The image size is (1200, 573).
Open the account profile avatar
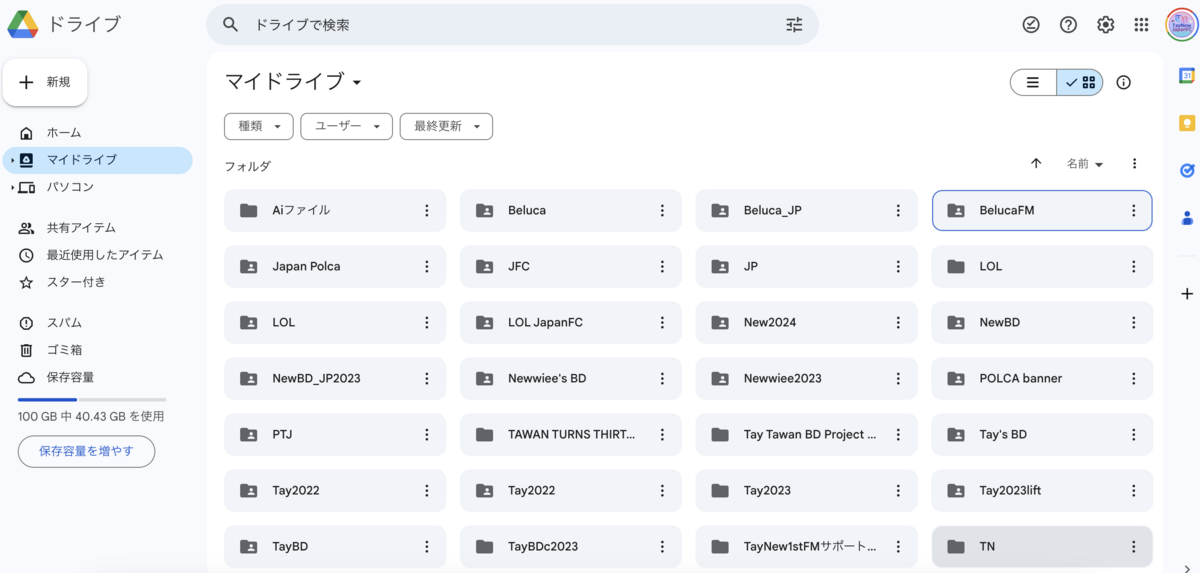tap(1181, 25)
